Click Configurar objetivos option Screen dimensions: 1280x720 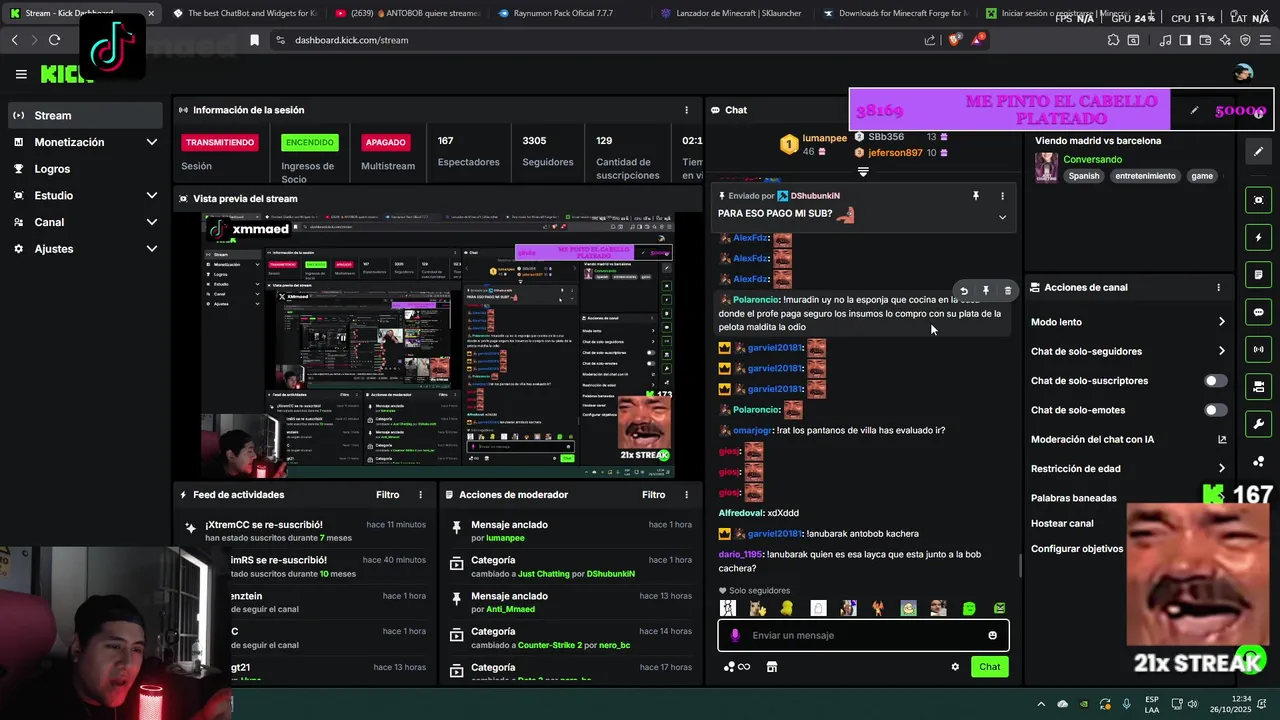coord(1077,549)
